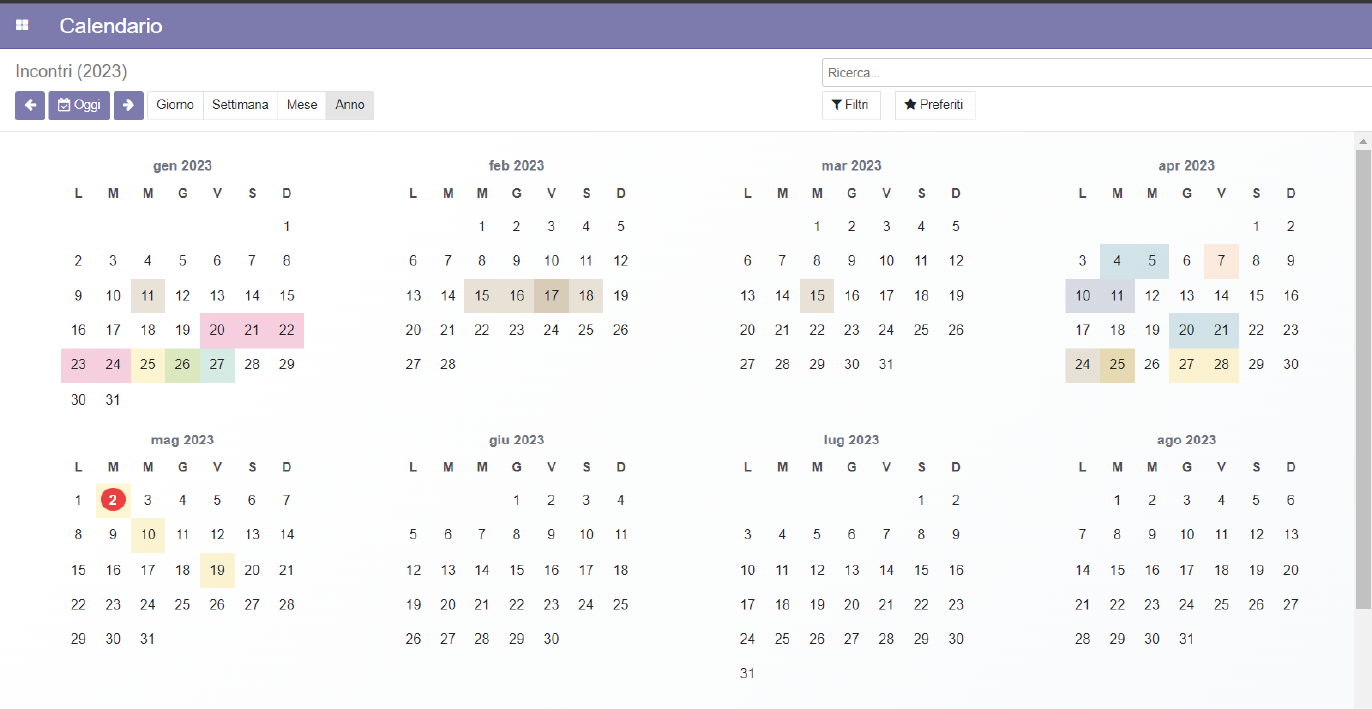Select orange-highlighted April 7
The width and height of the screenshot is (1372, 709).
click(1221, 261)
